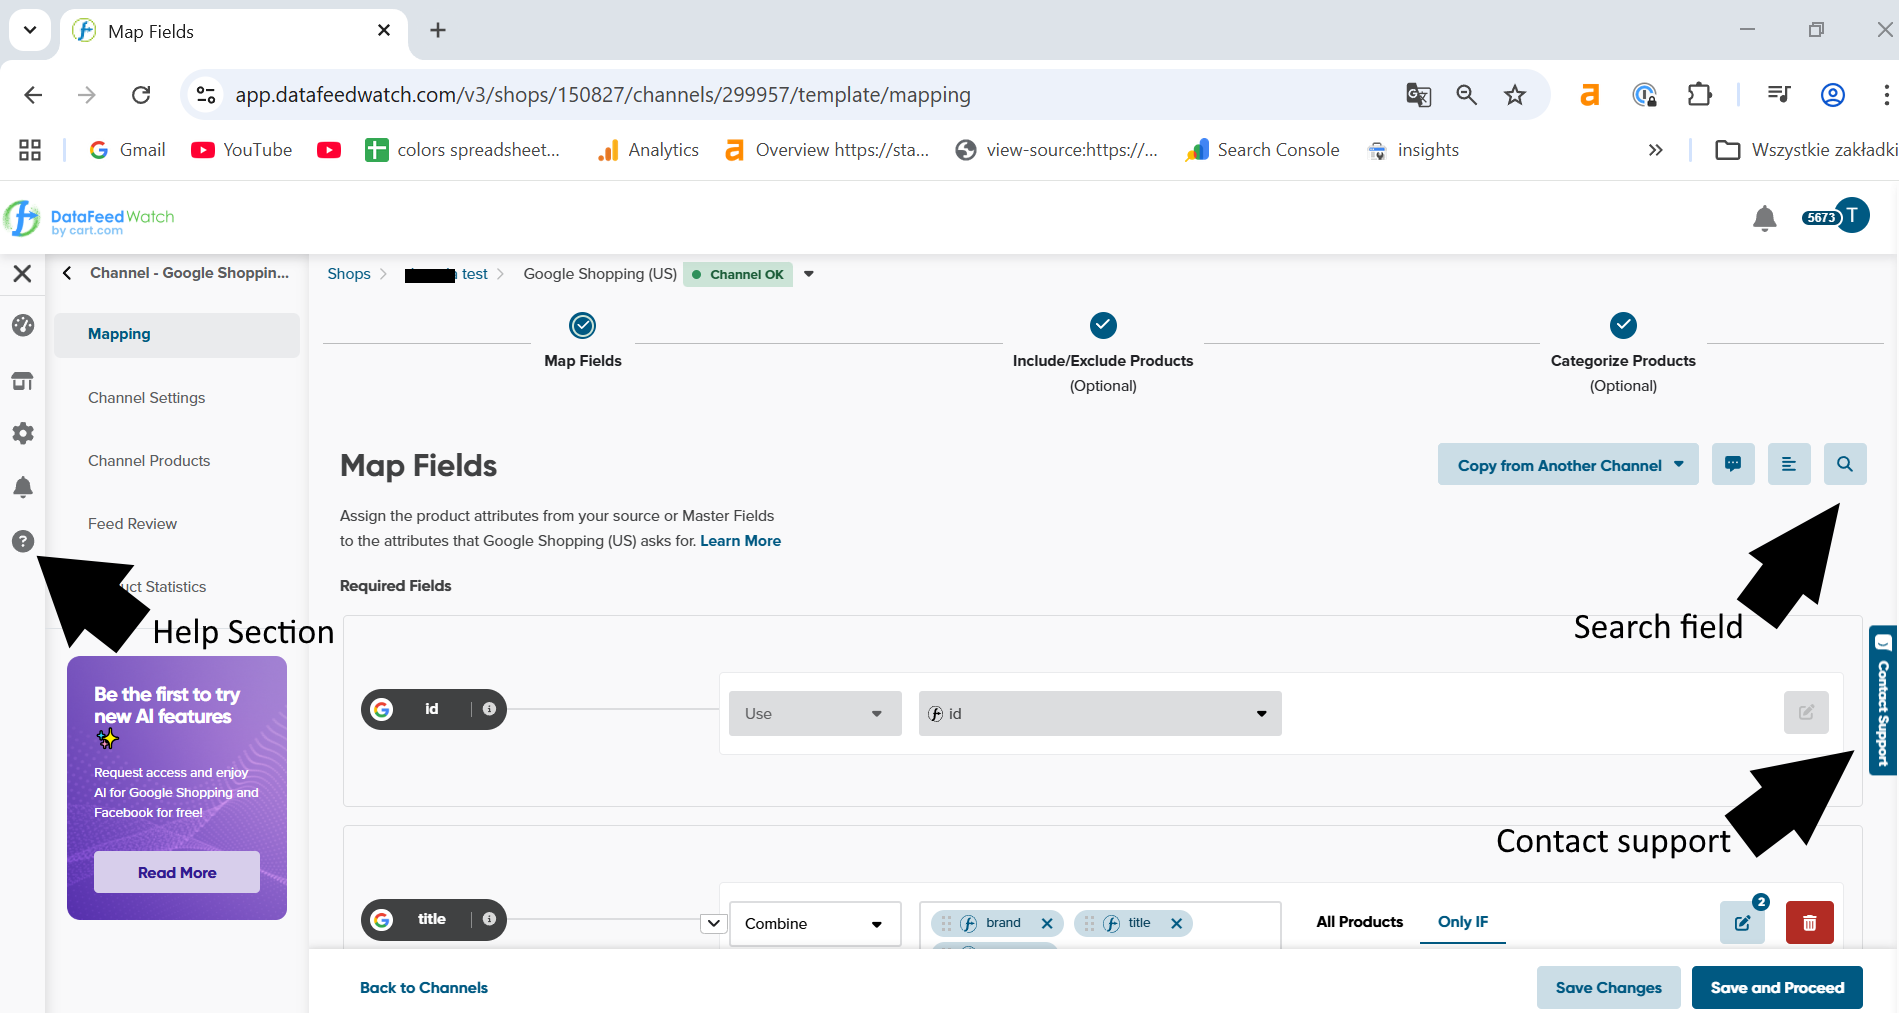The image size is (1899, 1013).
Task: Remove the brand tag from title
Action: coord(1047,923)
